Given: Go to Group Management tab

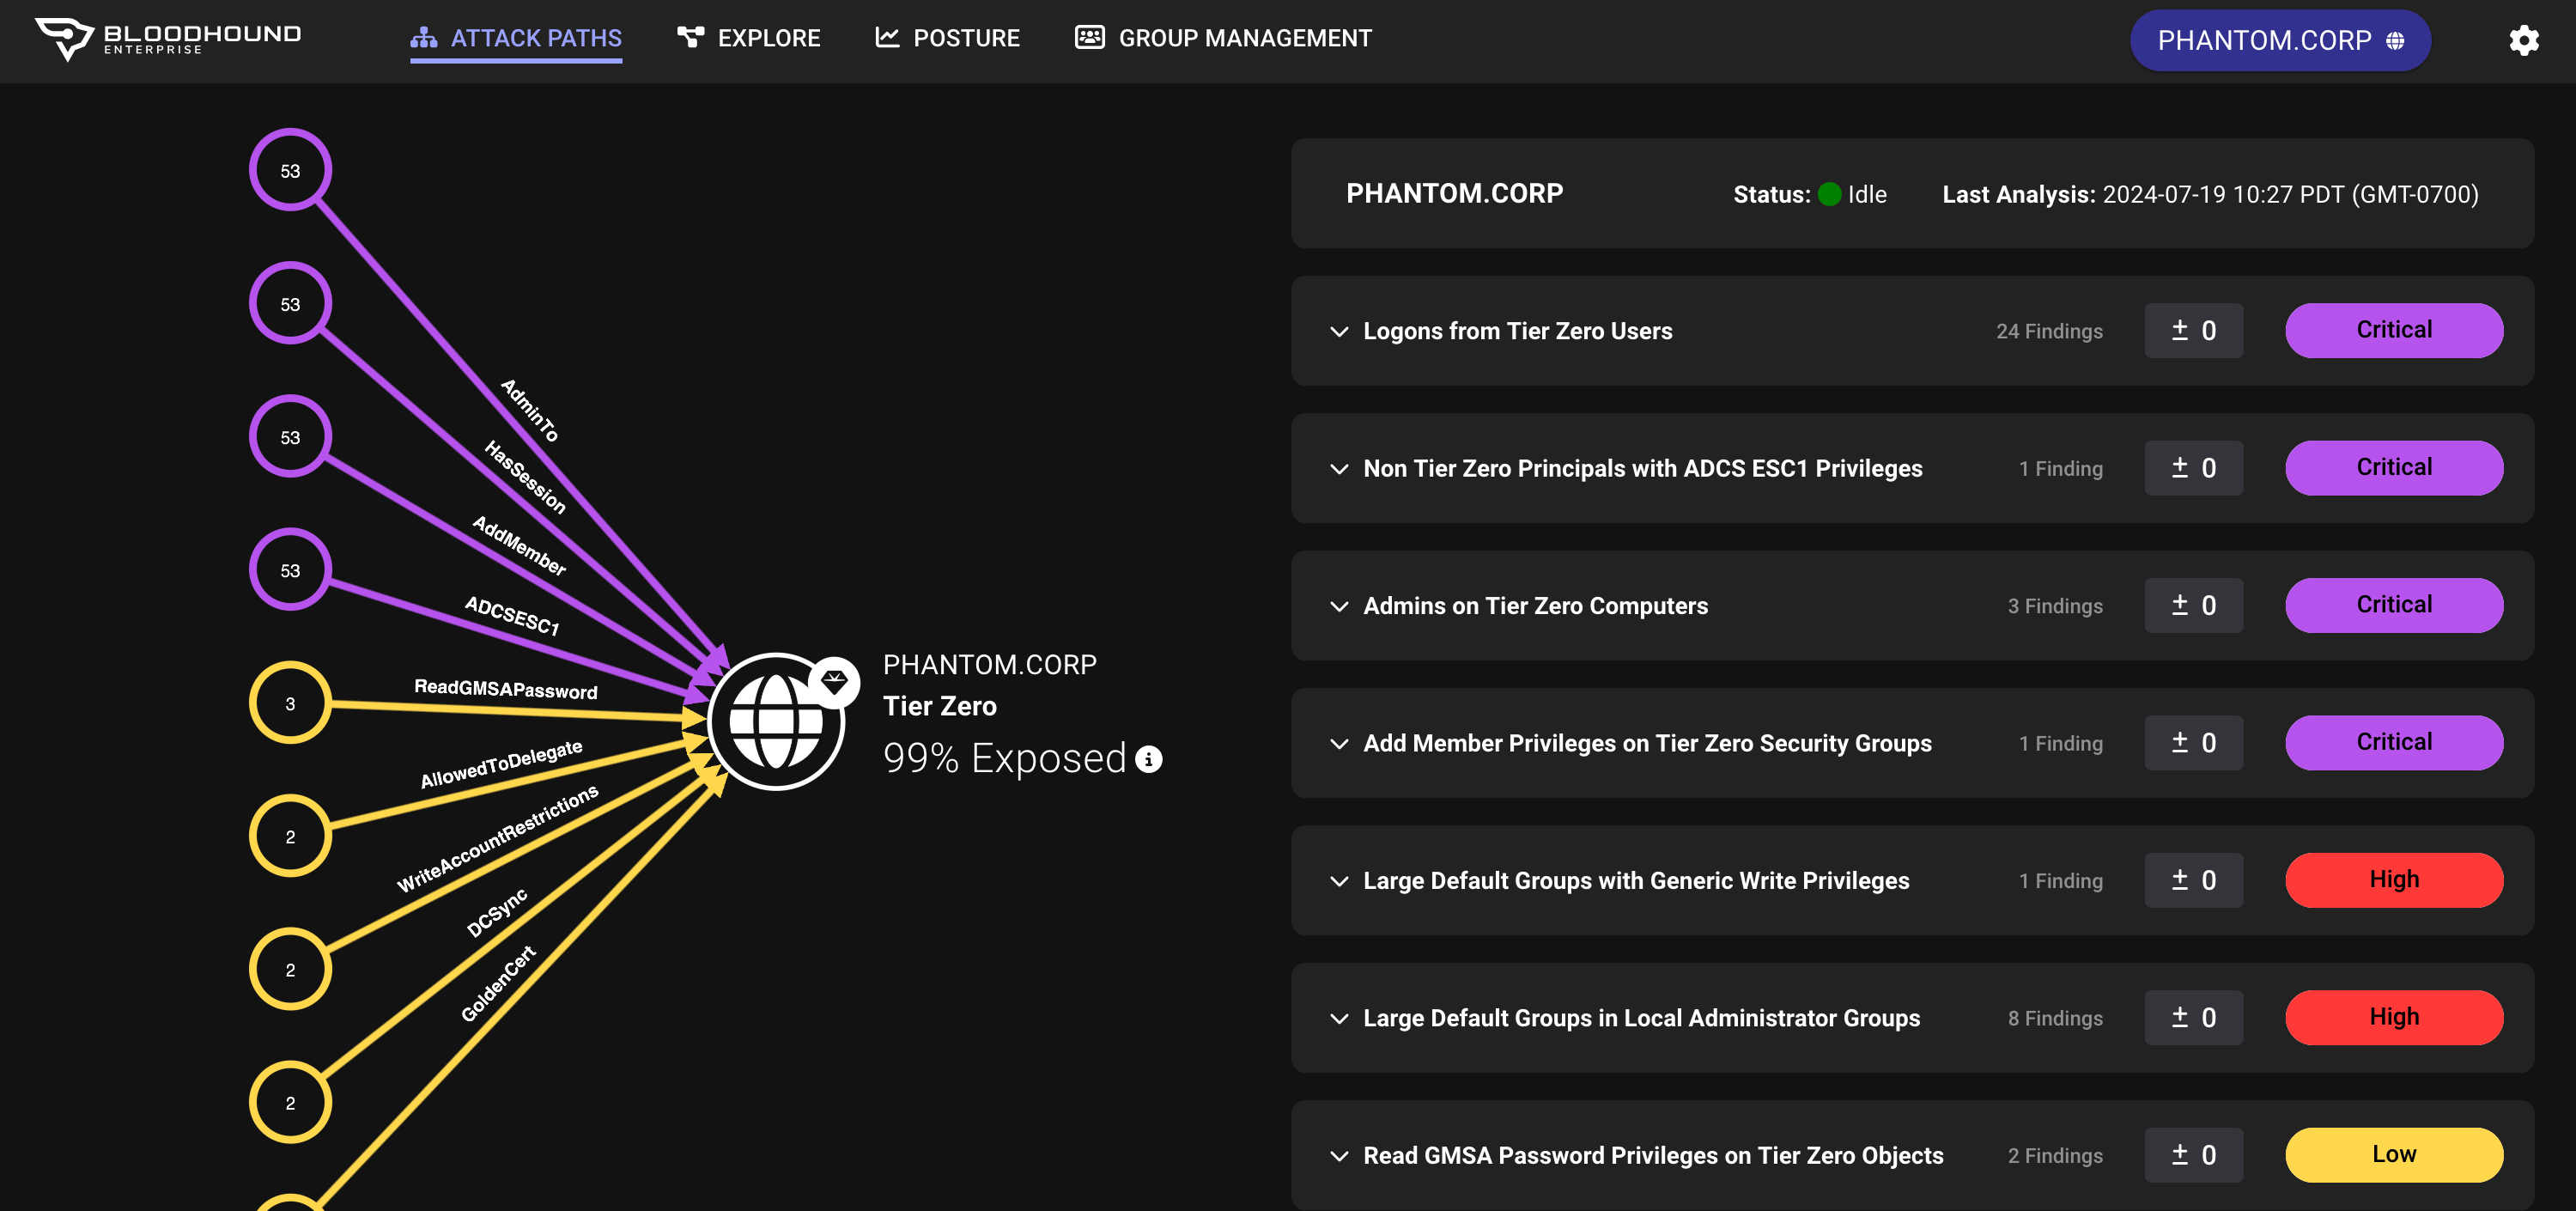Looking at the screenshot, I should point(1223,39).
